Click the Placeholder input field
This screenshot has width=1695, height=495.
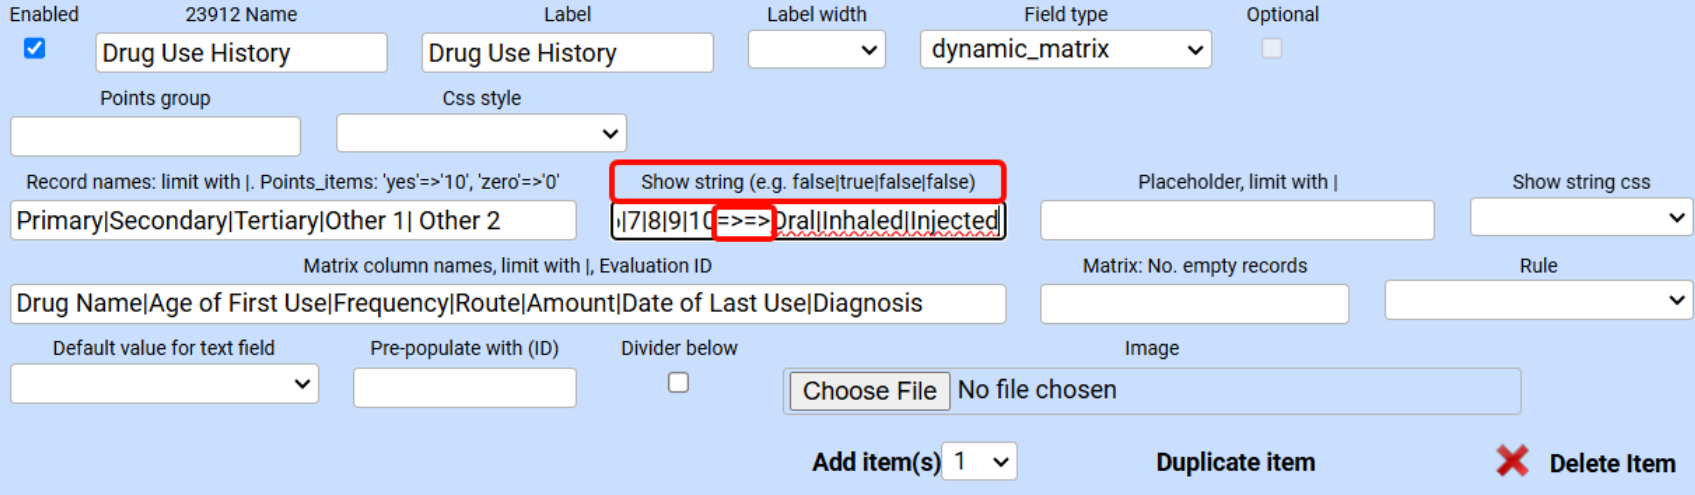tap(1237, 220)
